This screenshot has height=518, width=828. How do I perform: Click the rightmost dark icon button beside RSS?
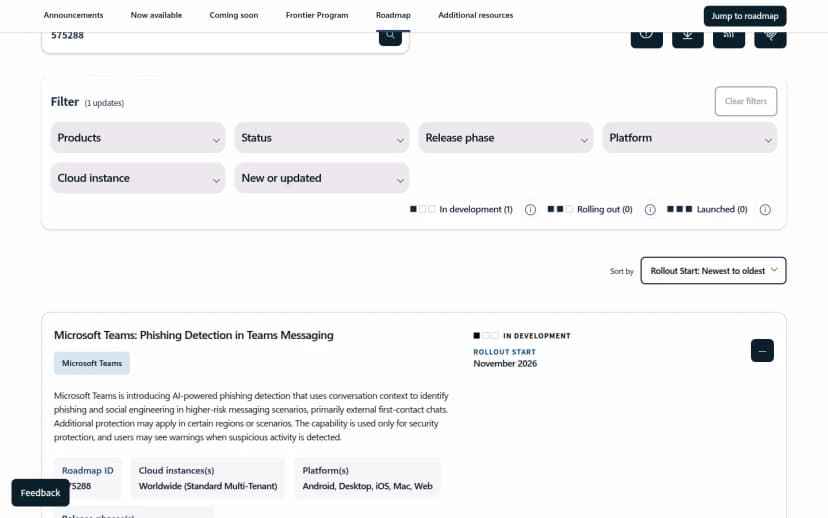tap(770, 39)
